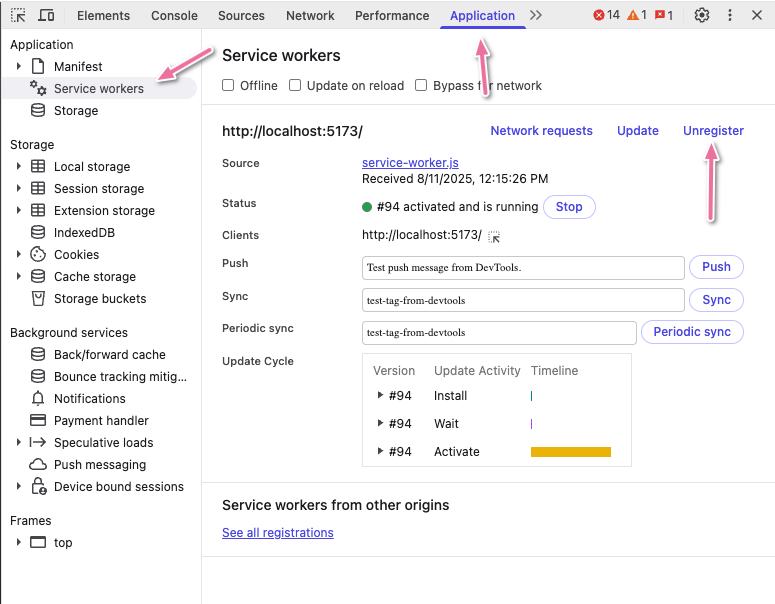Expand the Manifest tree item

pyautogui.click(x=19, y=66)
